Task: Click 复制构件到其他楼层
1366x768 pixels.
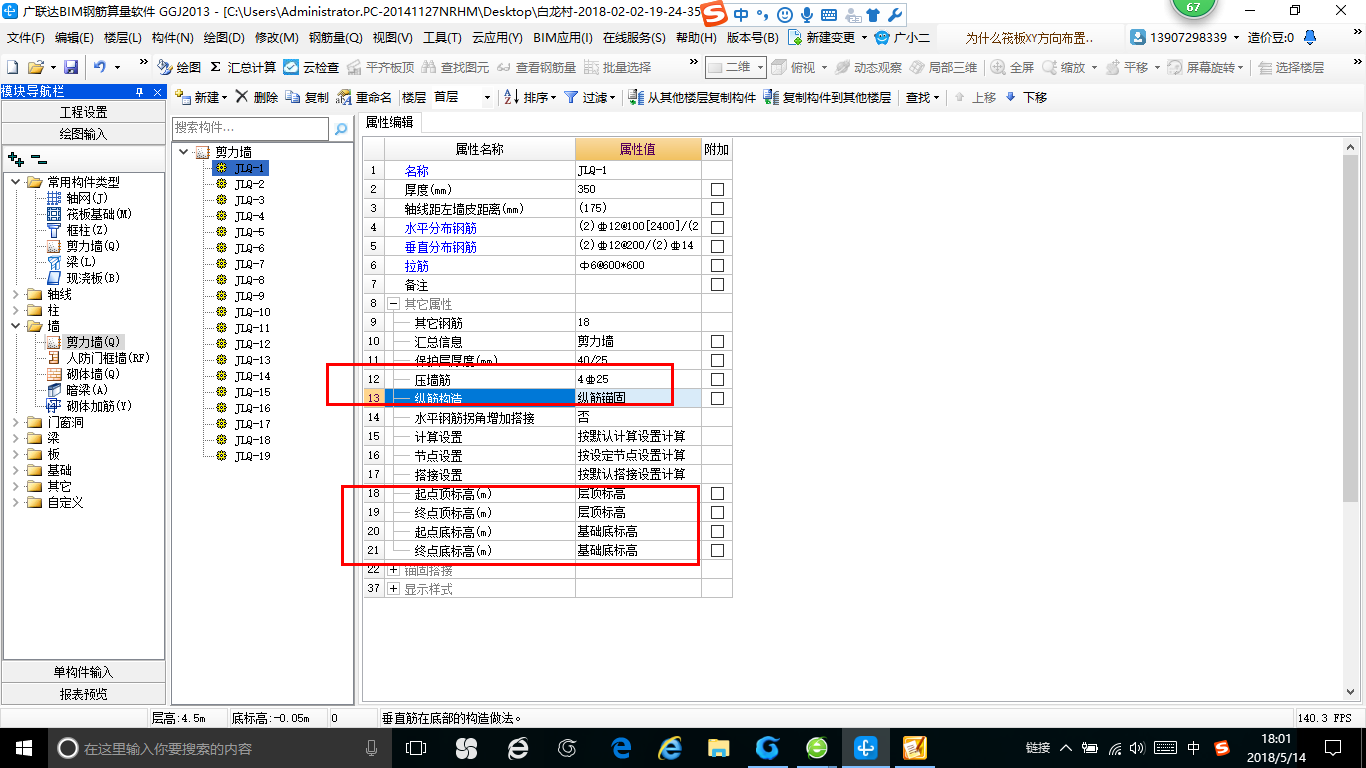Action: coord(826,97)
